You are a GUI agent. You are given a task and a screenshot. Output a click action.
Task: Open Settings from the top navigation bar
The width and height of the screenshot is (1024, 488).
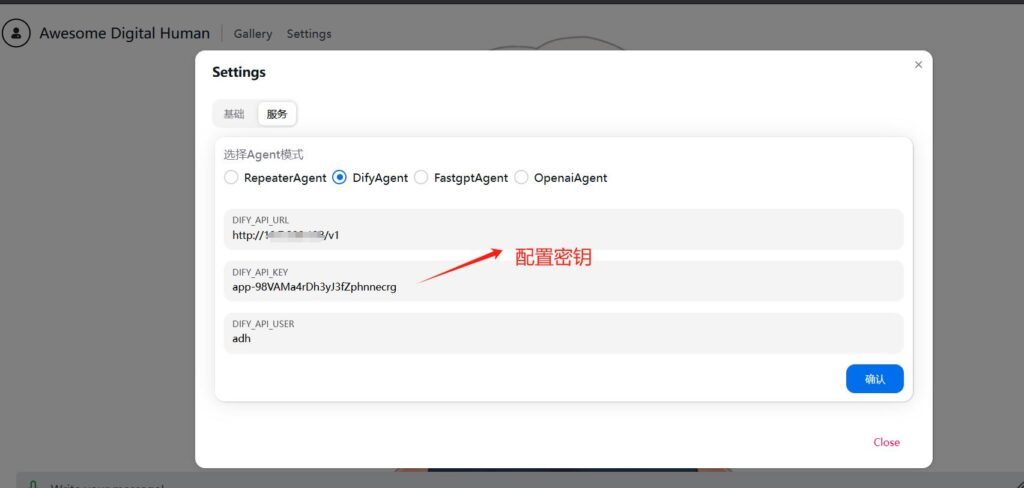point(309,34)
